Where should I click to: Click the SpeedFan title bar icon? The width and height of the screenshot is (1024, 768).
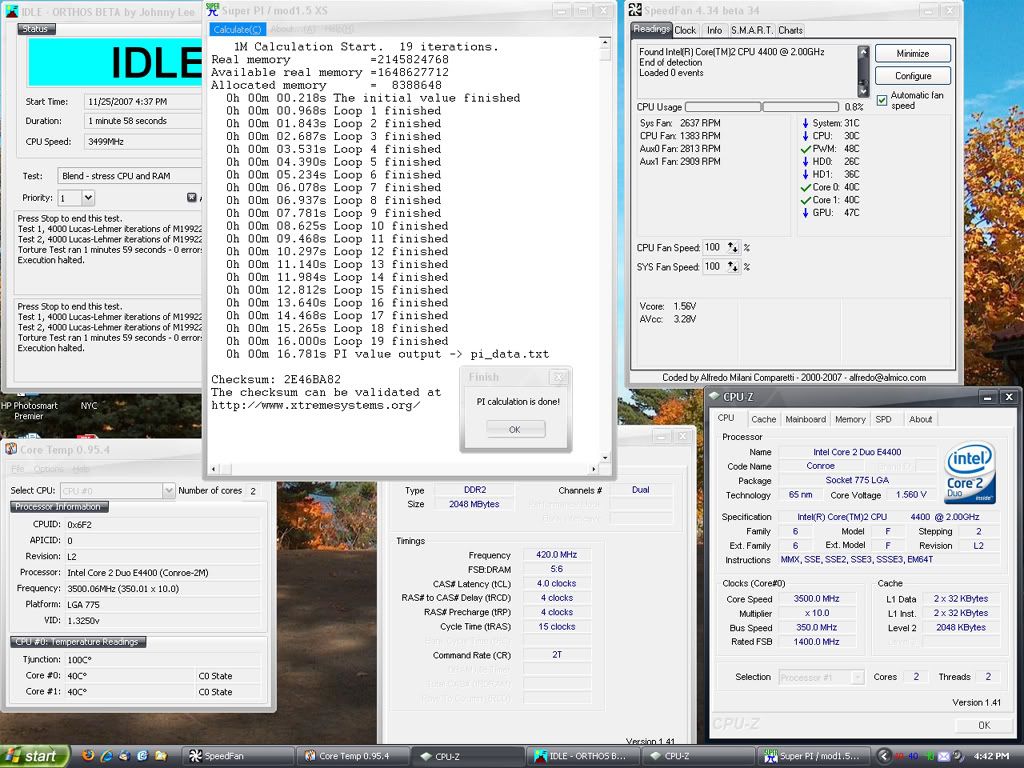pos(635,10)
